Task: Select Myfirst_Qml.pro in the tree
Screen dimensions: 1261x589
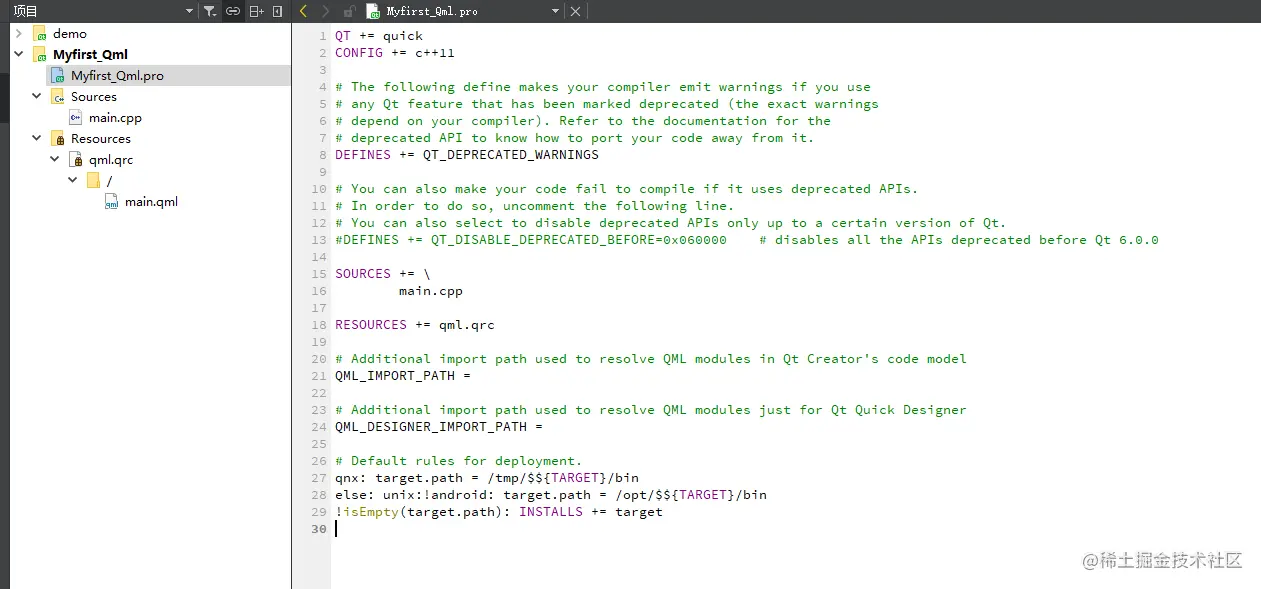Action: [117, 75]
